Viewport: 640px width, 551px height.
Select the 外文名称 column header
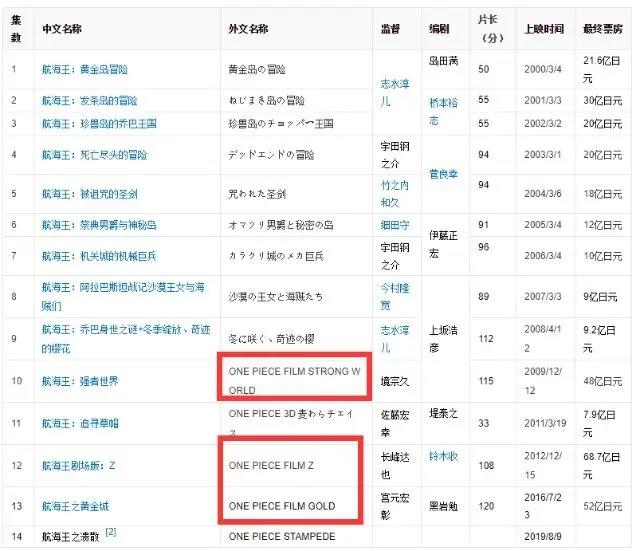pos(248,29)
